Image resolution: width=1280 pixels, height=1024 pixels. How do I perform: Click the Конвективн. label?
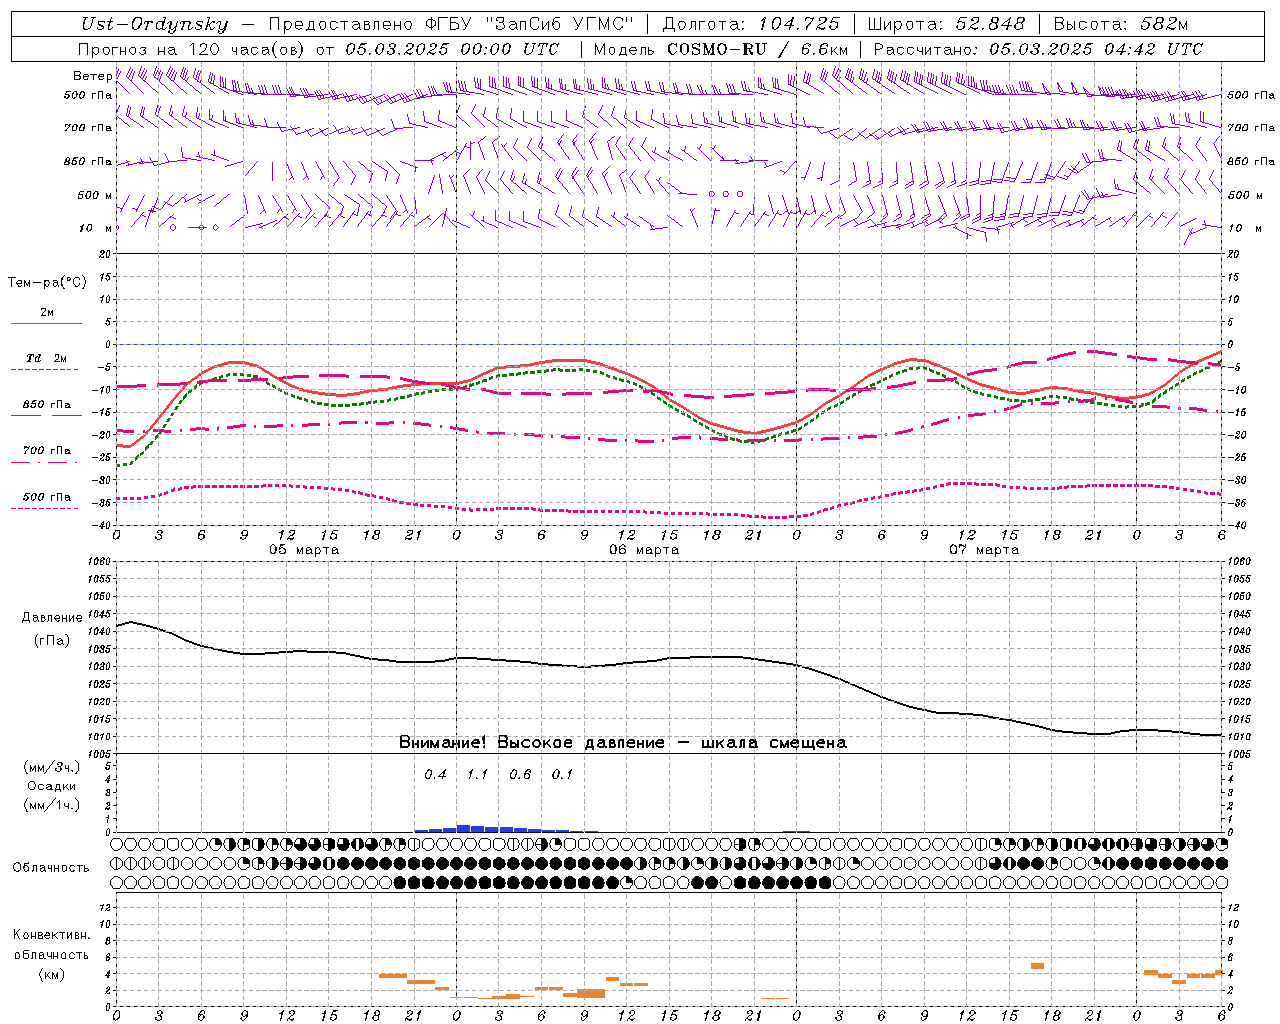click(x=51, y=935)
